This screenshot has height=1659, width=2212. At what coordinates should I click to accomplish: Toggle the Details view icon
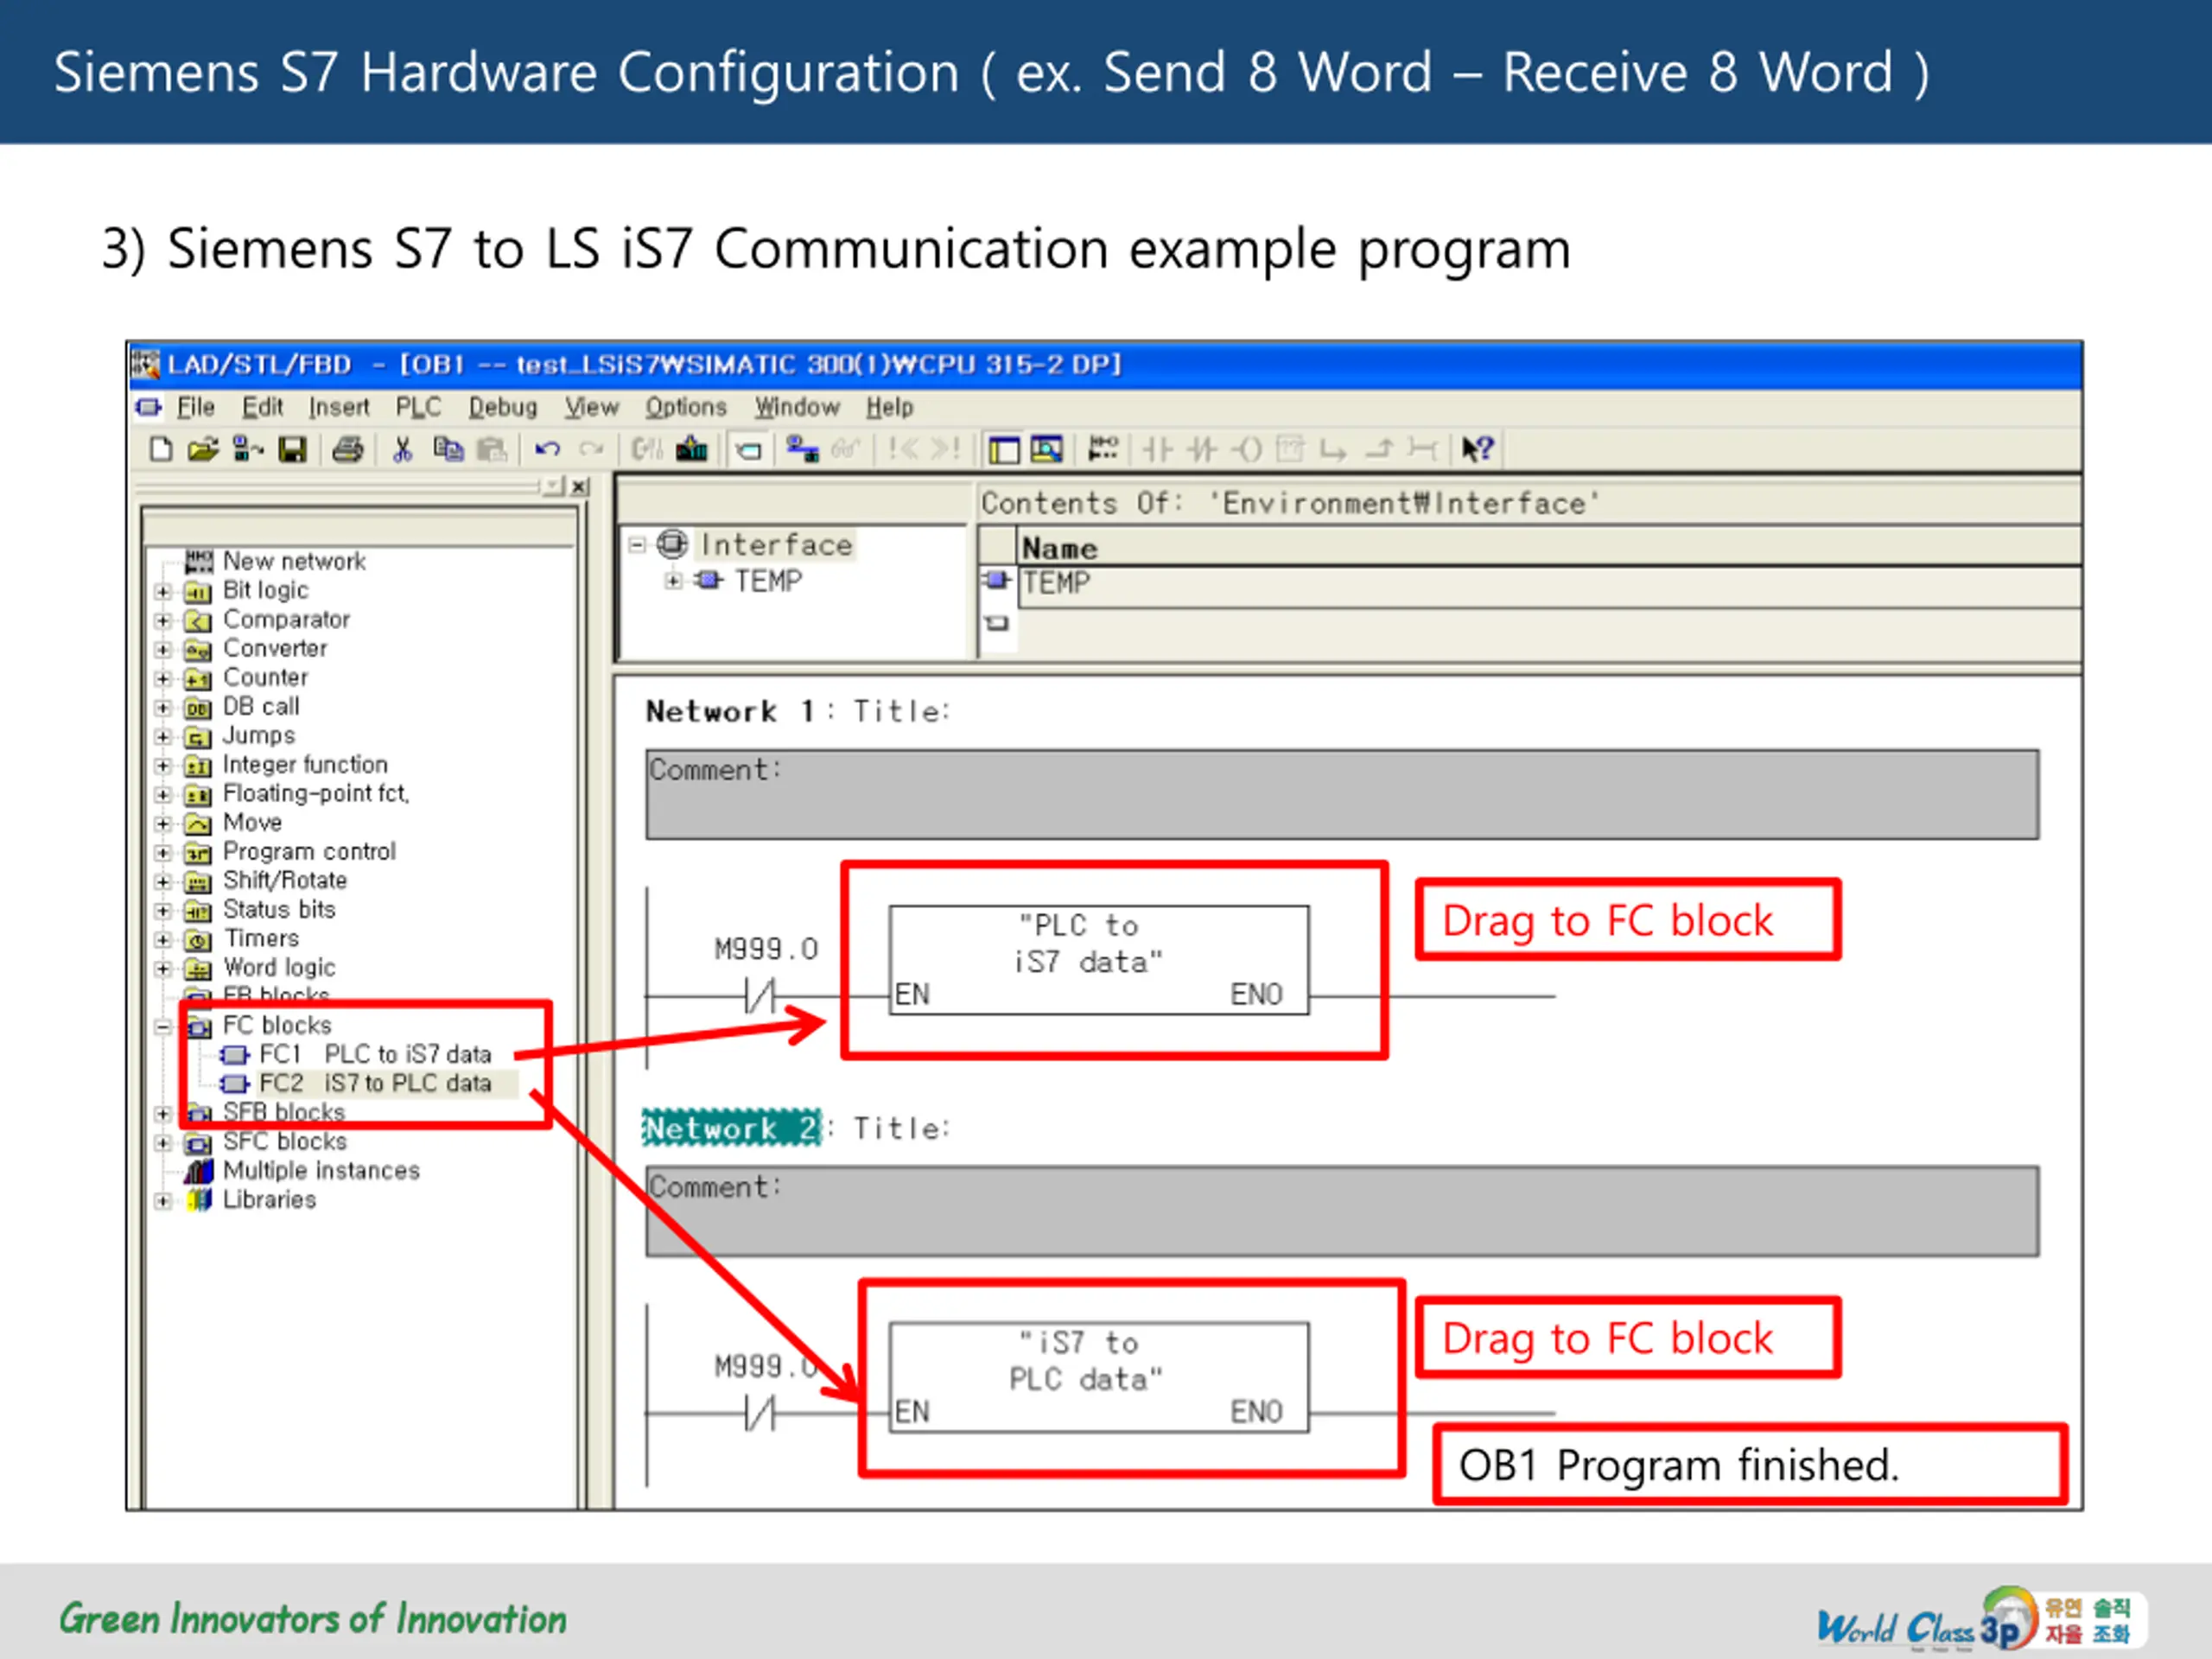click(x=1046, y=450)
